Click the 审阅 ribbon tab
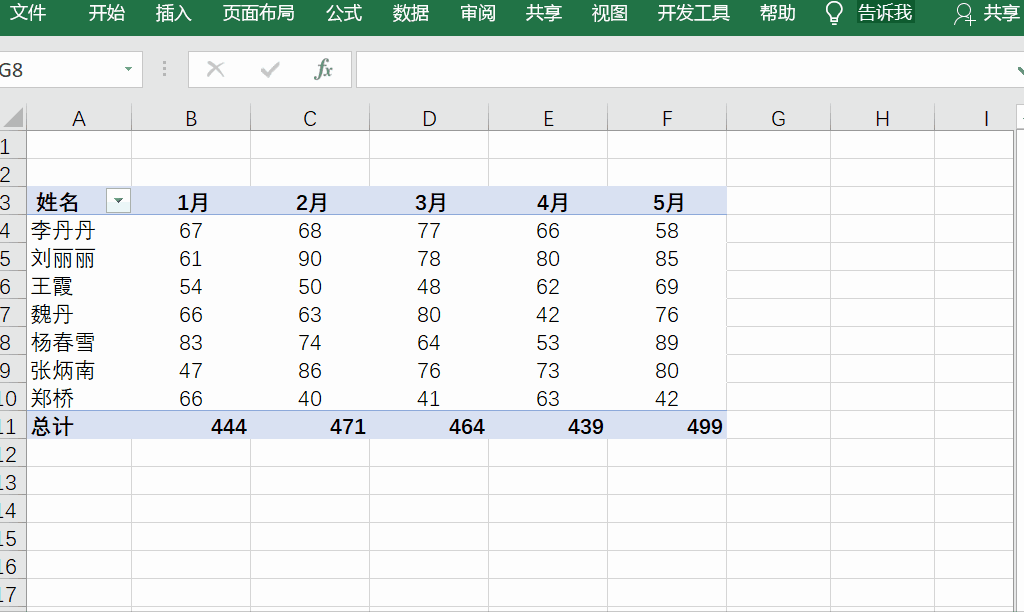Screen dimensions: 1024x612 (x=477, y=14)
